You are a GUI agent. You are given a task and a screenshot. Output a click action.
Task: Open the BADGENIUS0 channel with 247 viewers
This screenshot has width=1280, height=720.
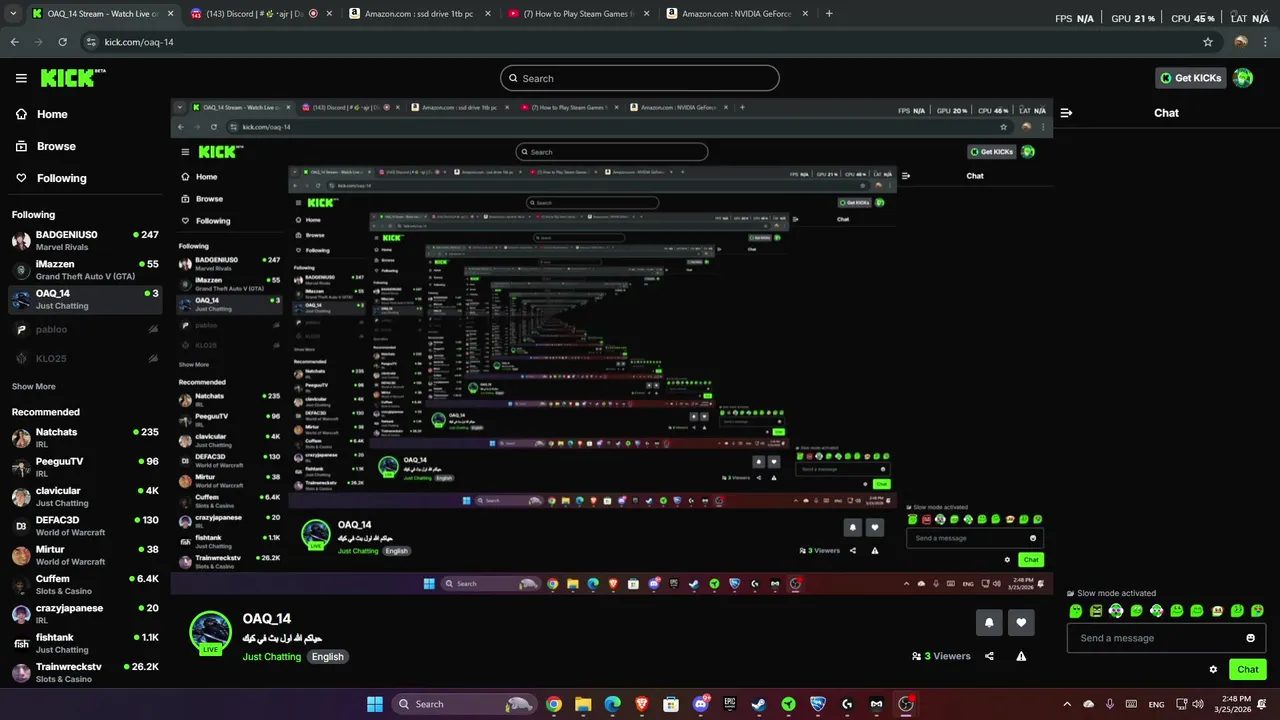(85, 240)
